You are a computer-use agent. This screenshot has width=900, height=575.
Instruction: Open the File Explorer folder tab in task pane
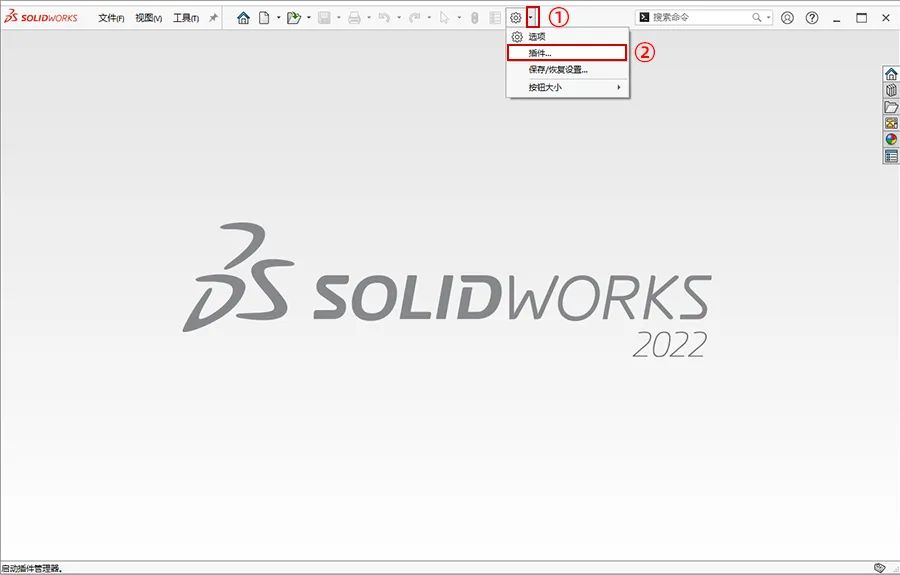[891, 107]
